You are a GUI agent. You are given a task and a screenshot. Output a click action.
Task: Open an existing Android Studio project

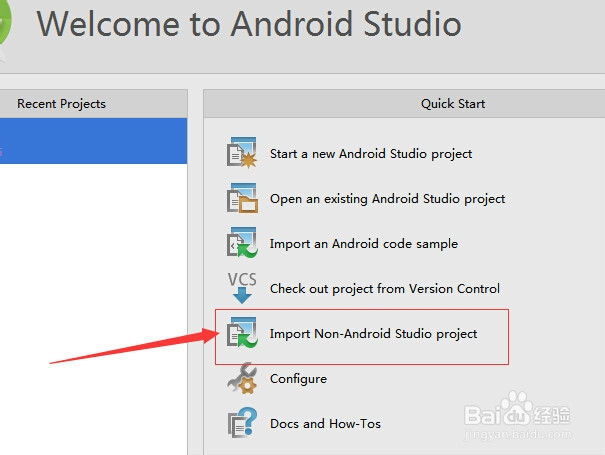pos(387,199)
